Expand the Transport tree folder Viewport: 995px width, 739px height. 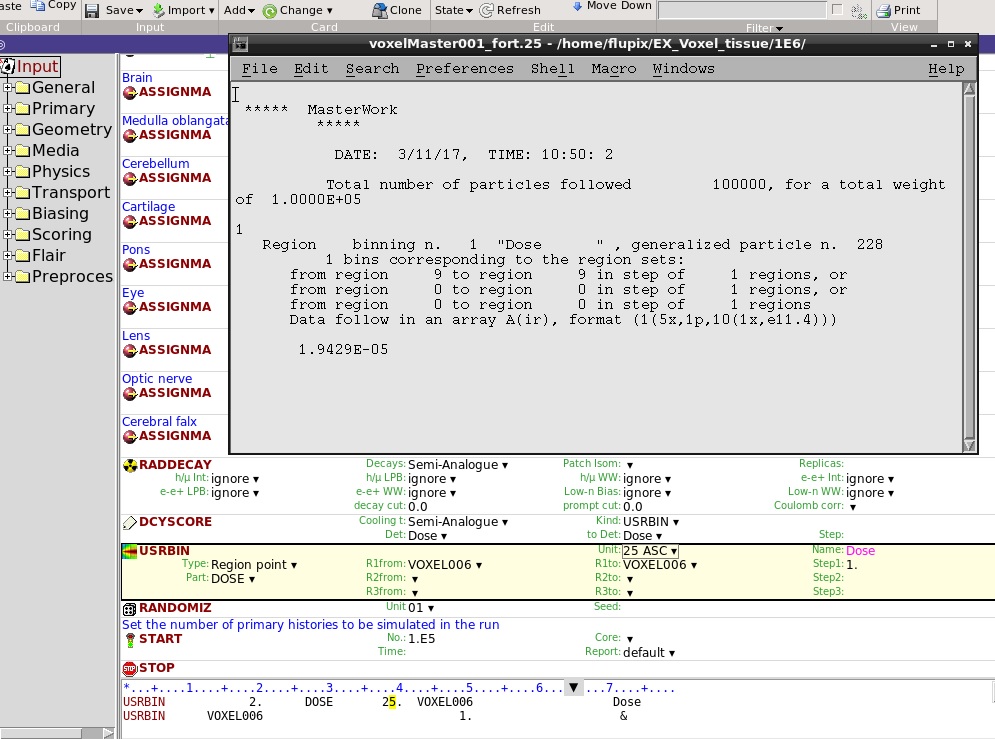8,192
